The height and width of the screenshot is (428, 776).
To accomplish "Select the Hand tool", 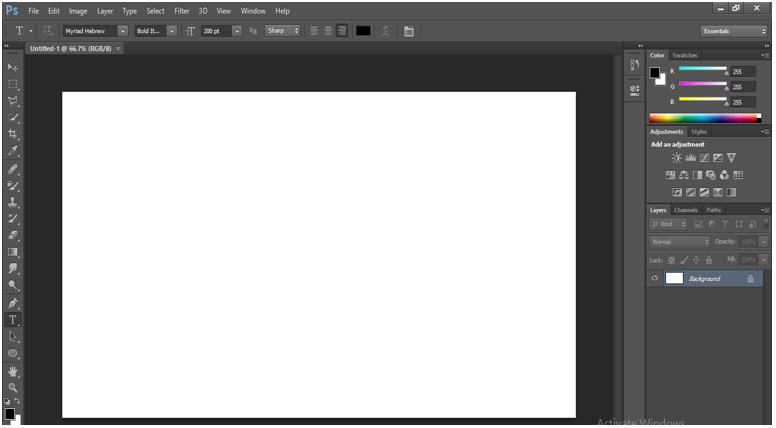I will 13,371.
